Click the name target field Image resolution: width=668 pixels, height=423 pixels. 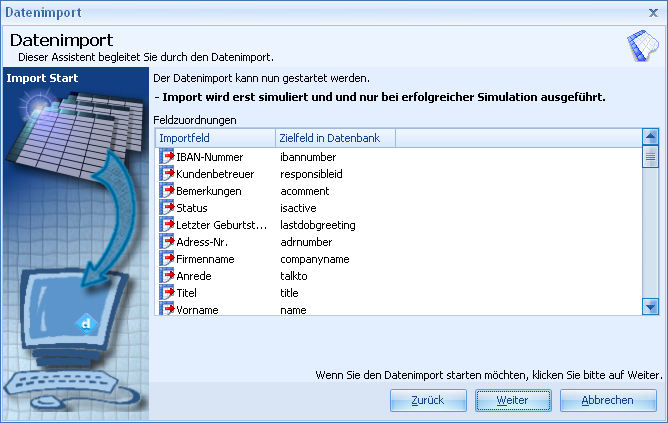[x=293, y=310]
